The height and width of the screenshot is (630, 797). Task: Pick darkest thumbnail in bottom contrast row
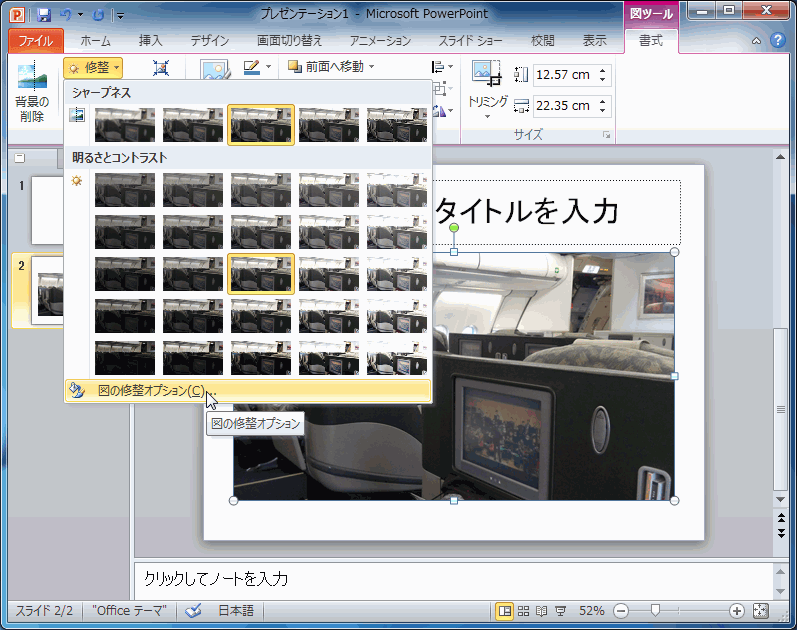(x=125, y=358)
